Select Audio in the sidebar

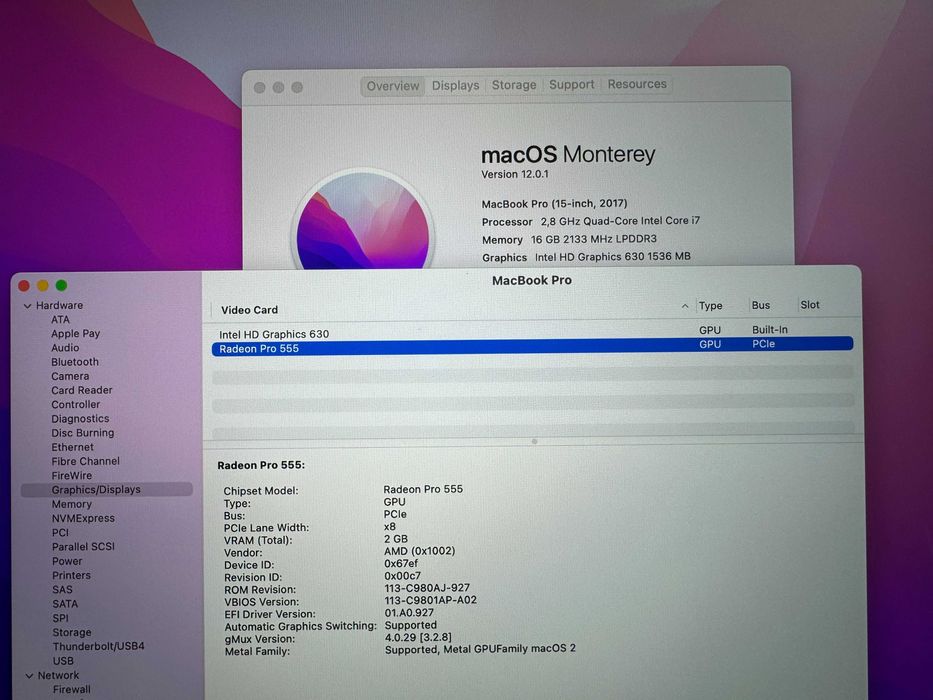(65, 348)
